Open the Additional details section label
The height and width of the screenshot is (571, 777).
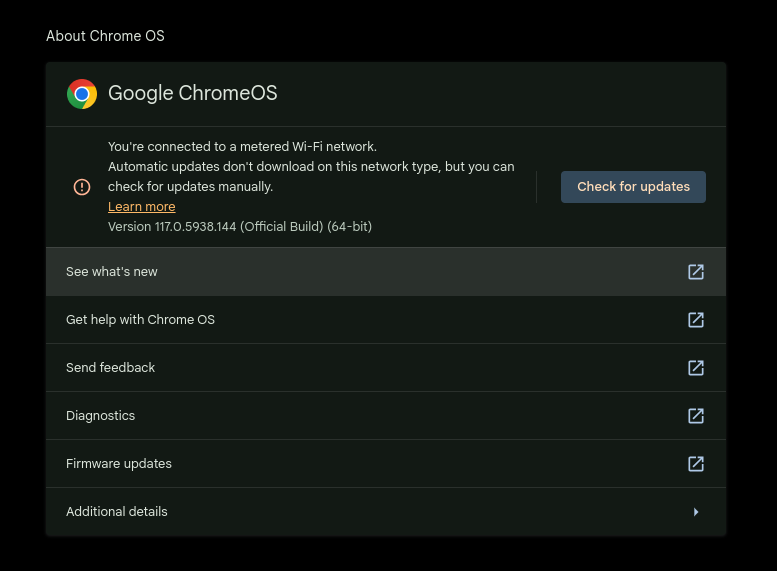click(x=117, y=512)
